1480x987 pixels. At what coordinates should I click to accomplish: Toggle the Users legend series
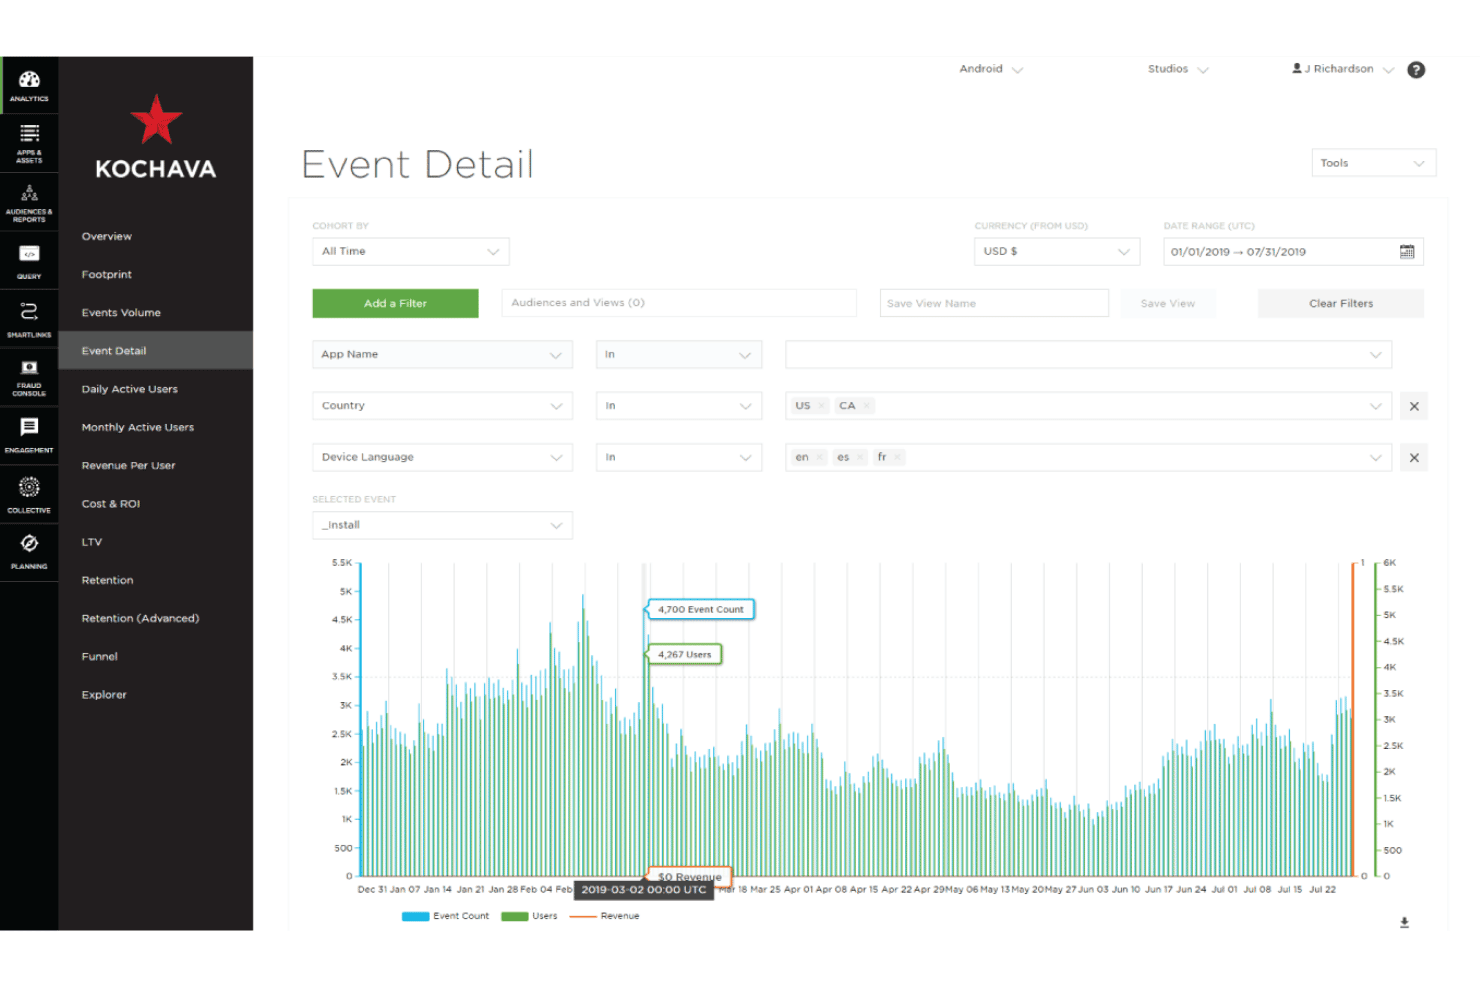click(x=529, y=916)
